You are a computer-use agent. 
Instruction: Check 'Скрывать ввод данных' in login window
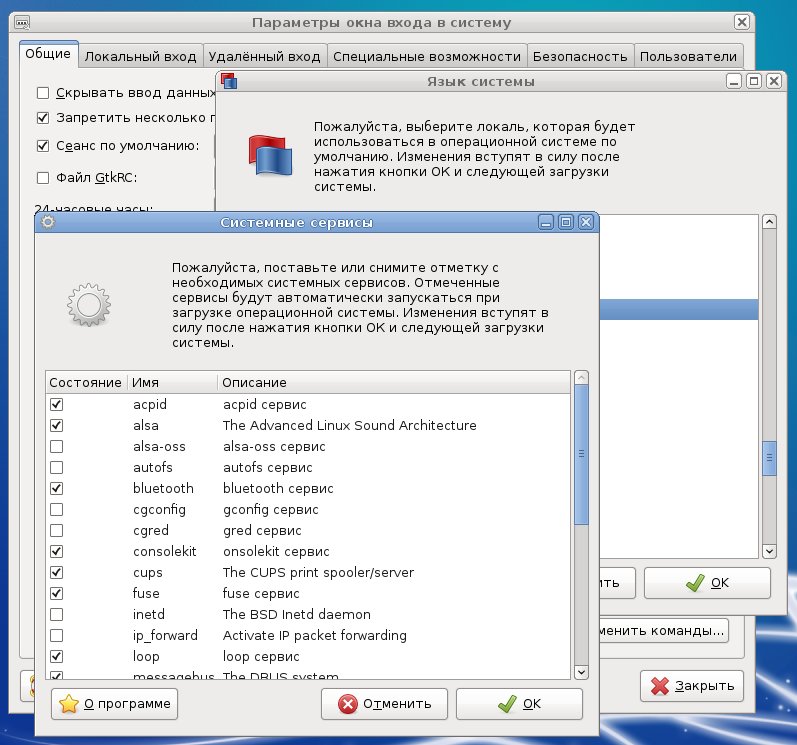(43, 93)
